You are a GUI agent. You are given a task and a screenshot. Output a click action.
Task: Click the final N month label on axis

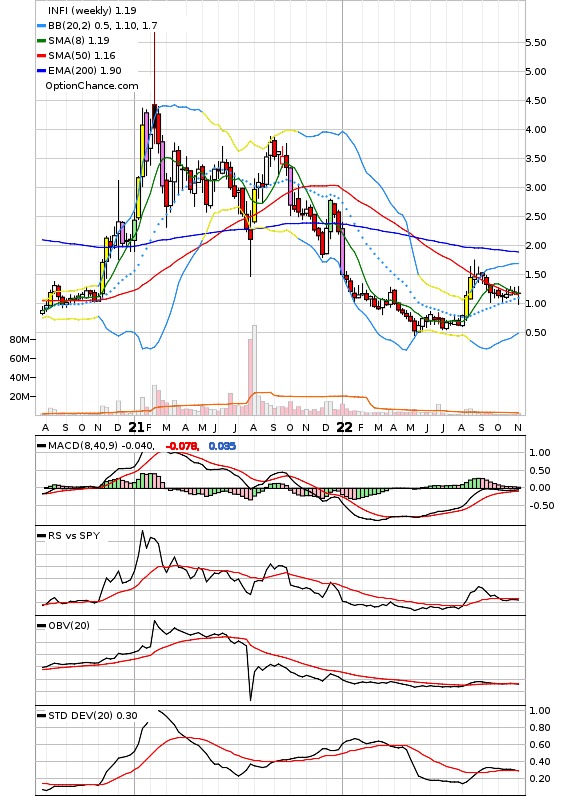click(518, 428)
